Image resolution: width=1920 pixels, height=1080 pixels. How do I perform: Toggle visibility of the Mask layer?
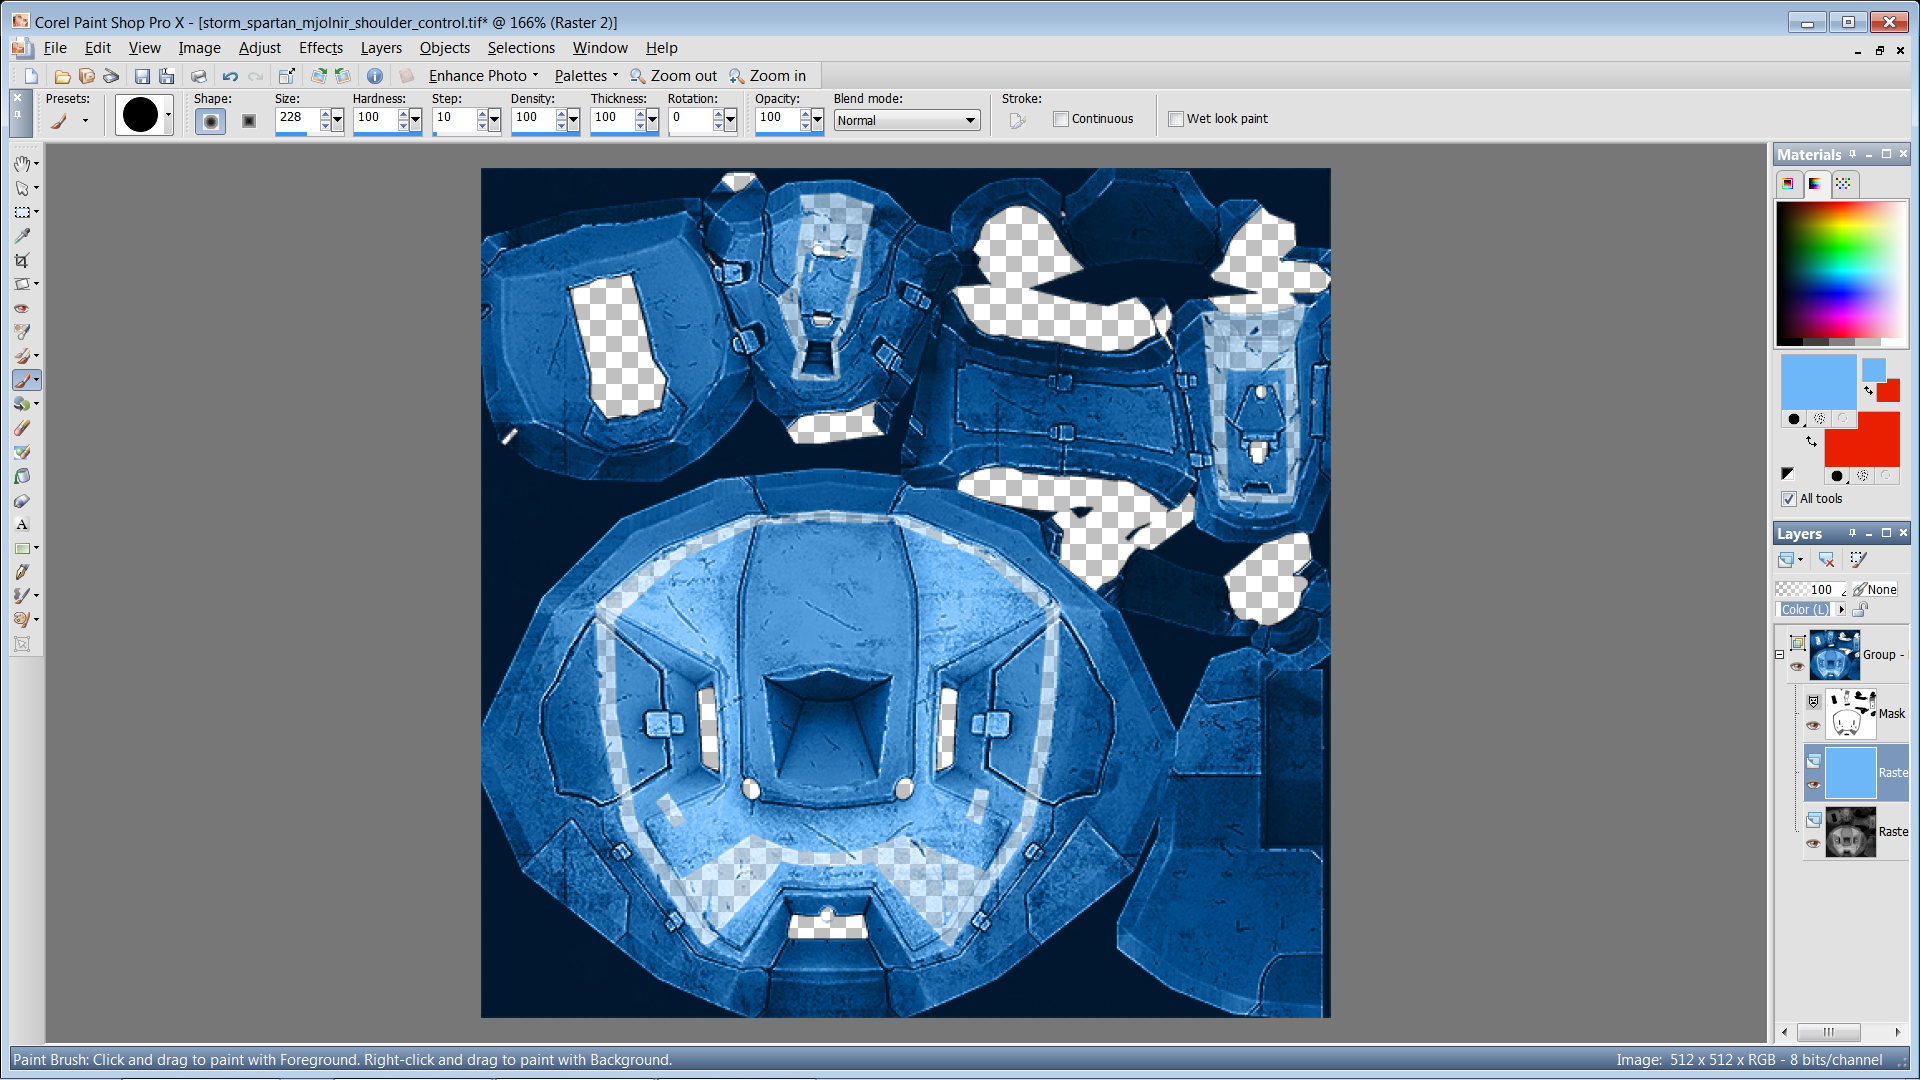[1813, 726]
